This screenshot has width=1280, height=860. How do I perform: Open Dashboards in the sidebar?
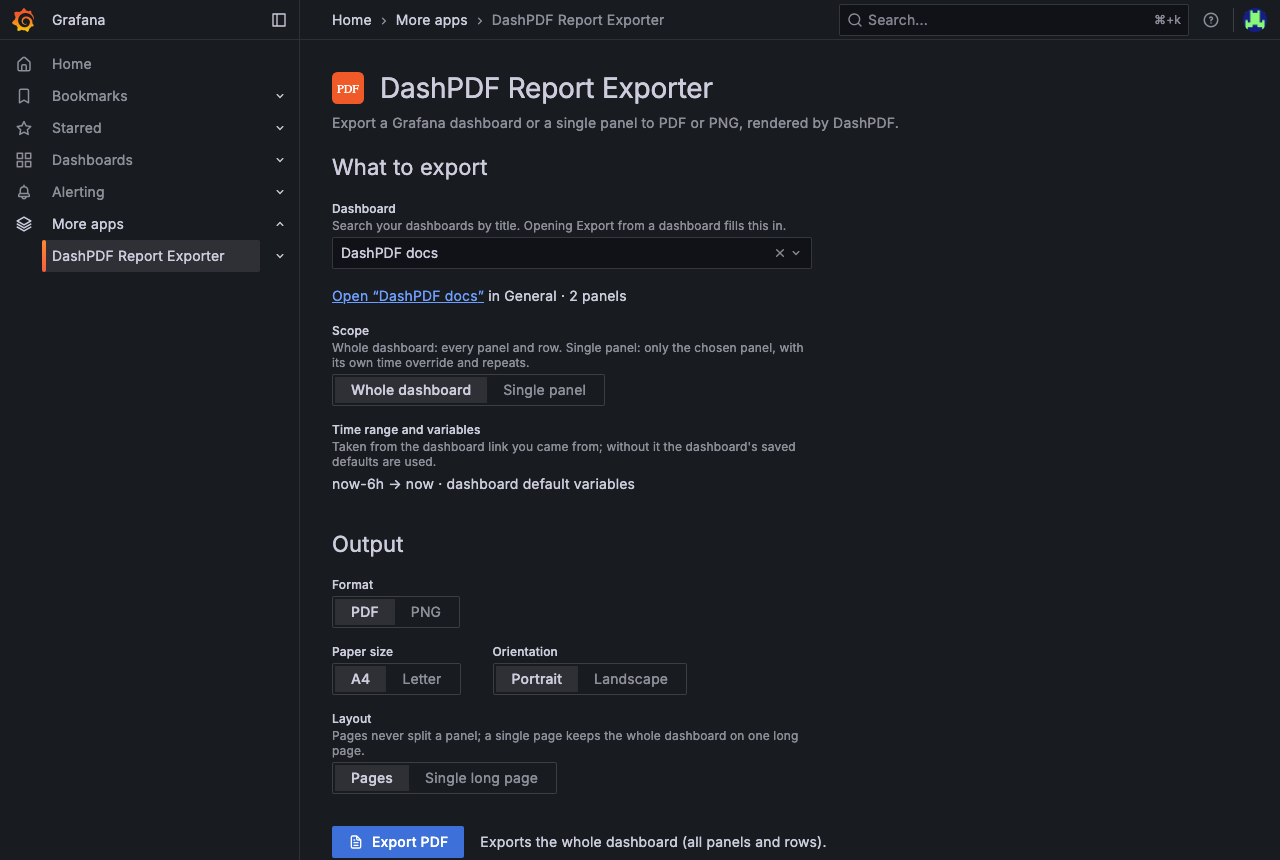pos(92,160)
